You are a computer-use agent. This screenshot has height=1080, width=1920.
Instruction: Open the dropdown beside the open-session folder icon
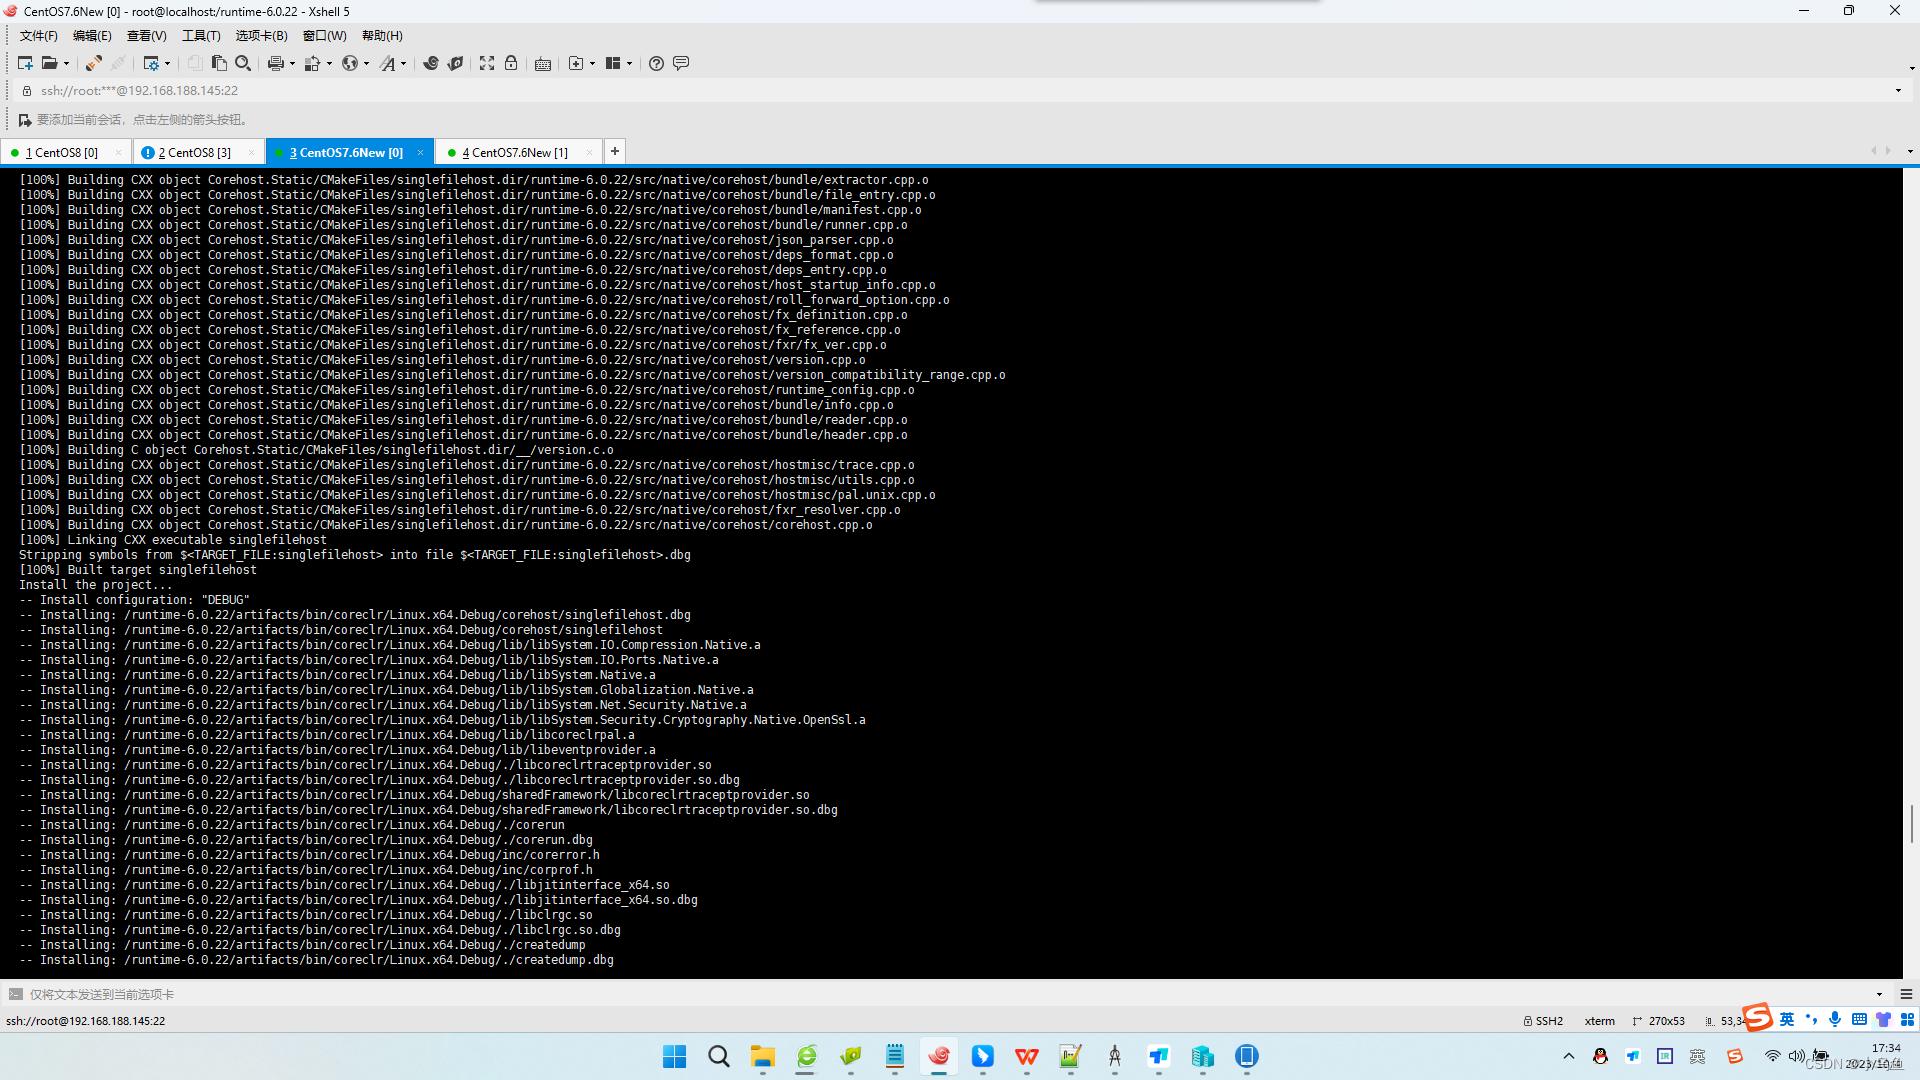point(67,63)
